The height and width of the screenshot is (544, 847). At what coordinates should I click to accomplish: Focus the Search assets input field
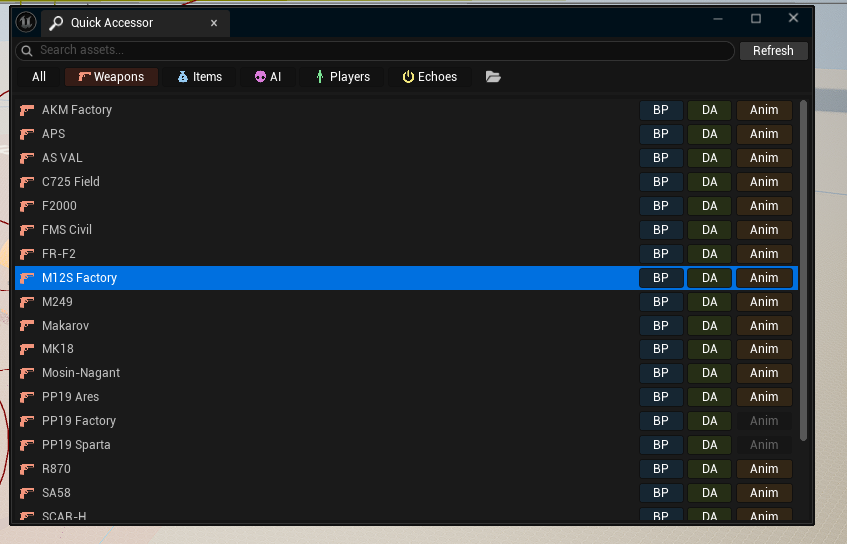point(375,50)
